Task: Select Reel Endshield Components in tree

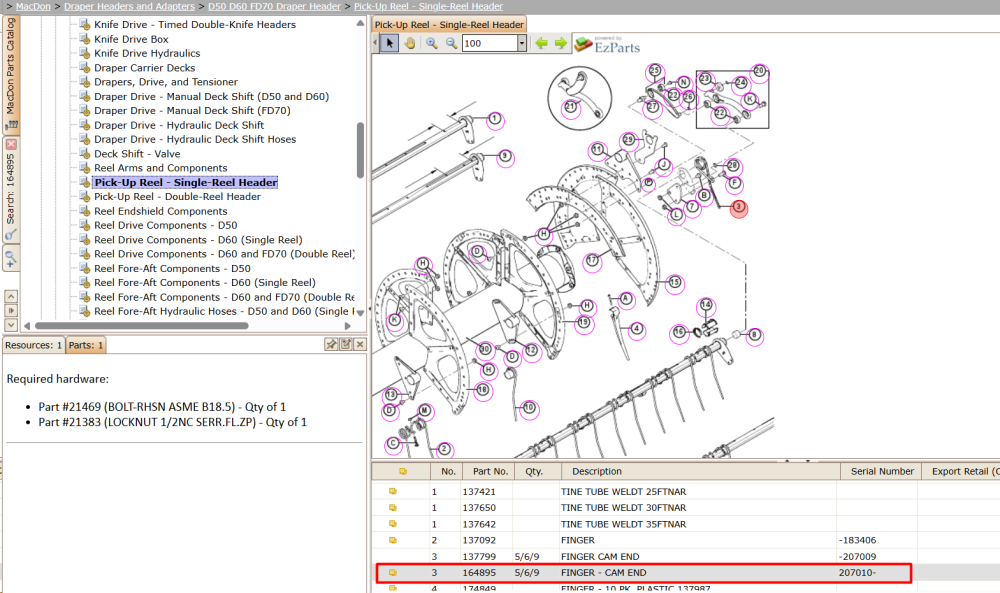Action: click(x=161, y=211)
